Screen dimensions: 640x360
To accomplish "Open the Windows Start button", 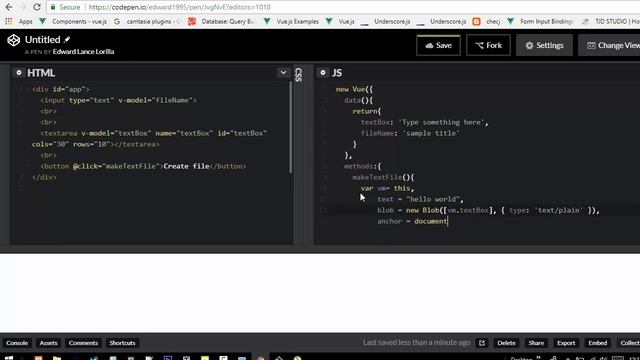I will tap(9, 358).
